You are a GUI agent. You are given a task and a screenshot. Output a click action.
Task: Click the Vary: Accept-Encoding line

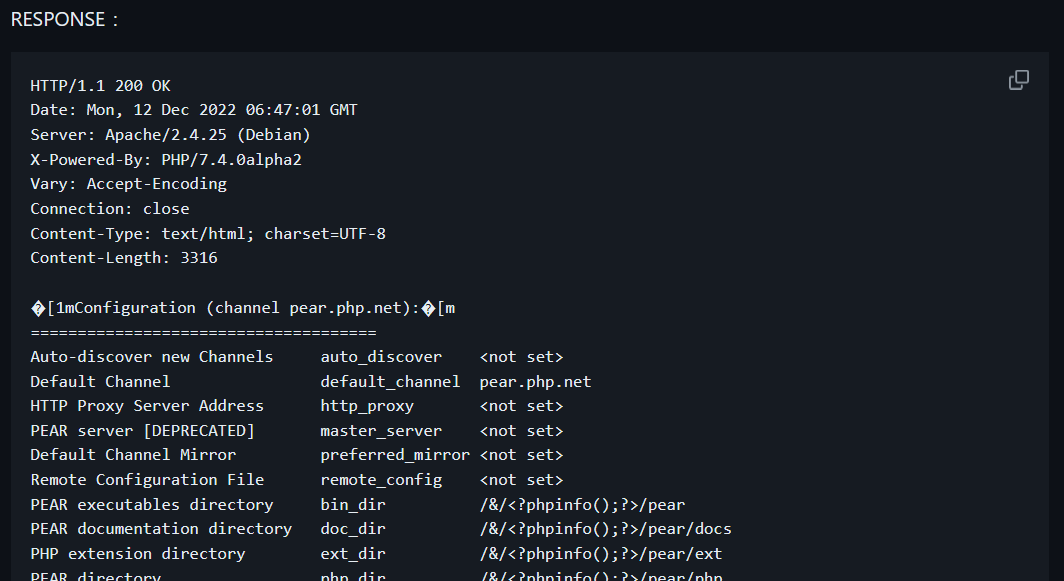click(x=128, y=184)
